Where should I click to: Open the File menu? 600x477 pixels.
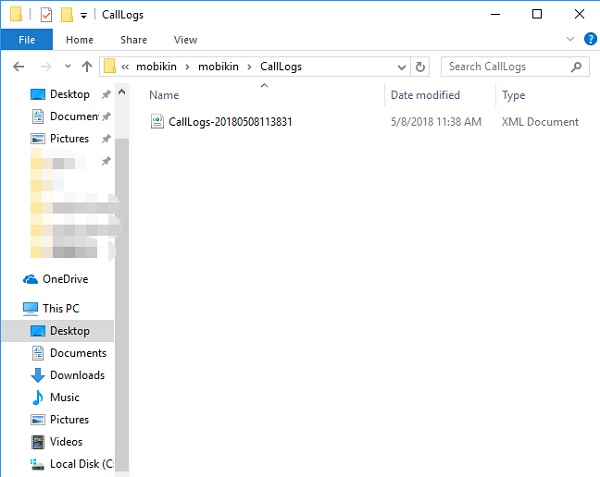[x=26, y=40]
